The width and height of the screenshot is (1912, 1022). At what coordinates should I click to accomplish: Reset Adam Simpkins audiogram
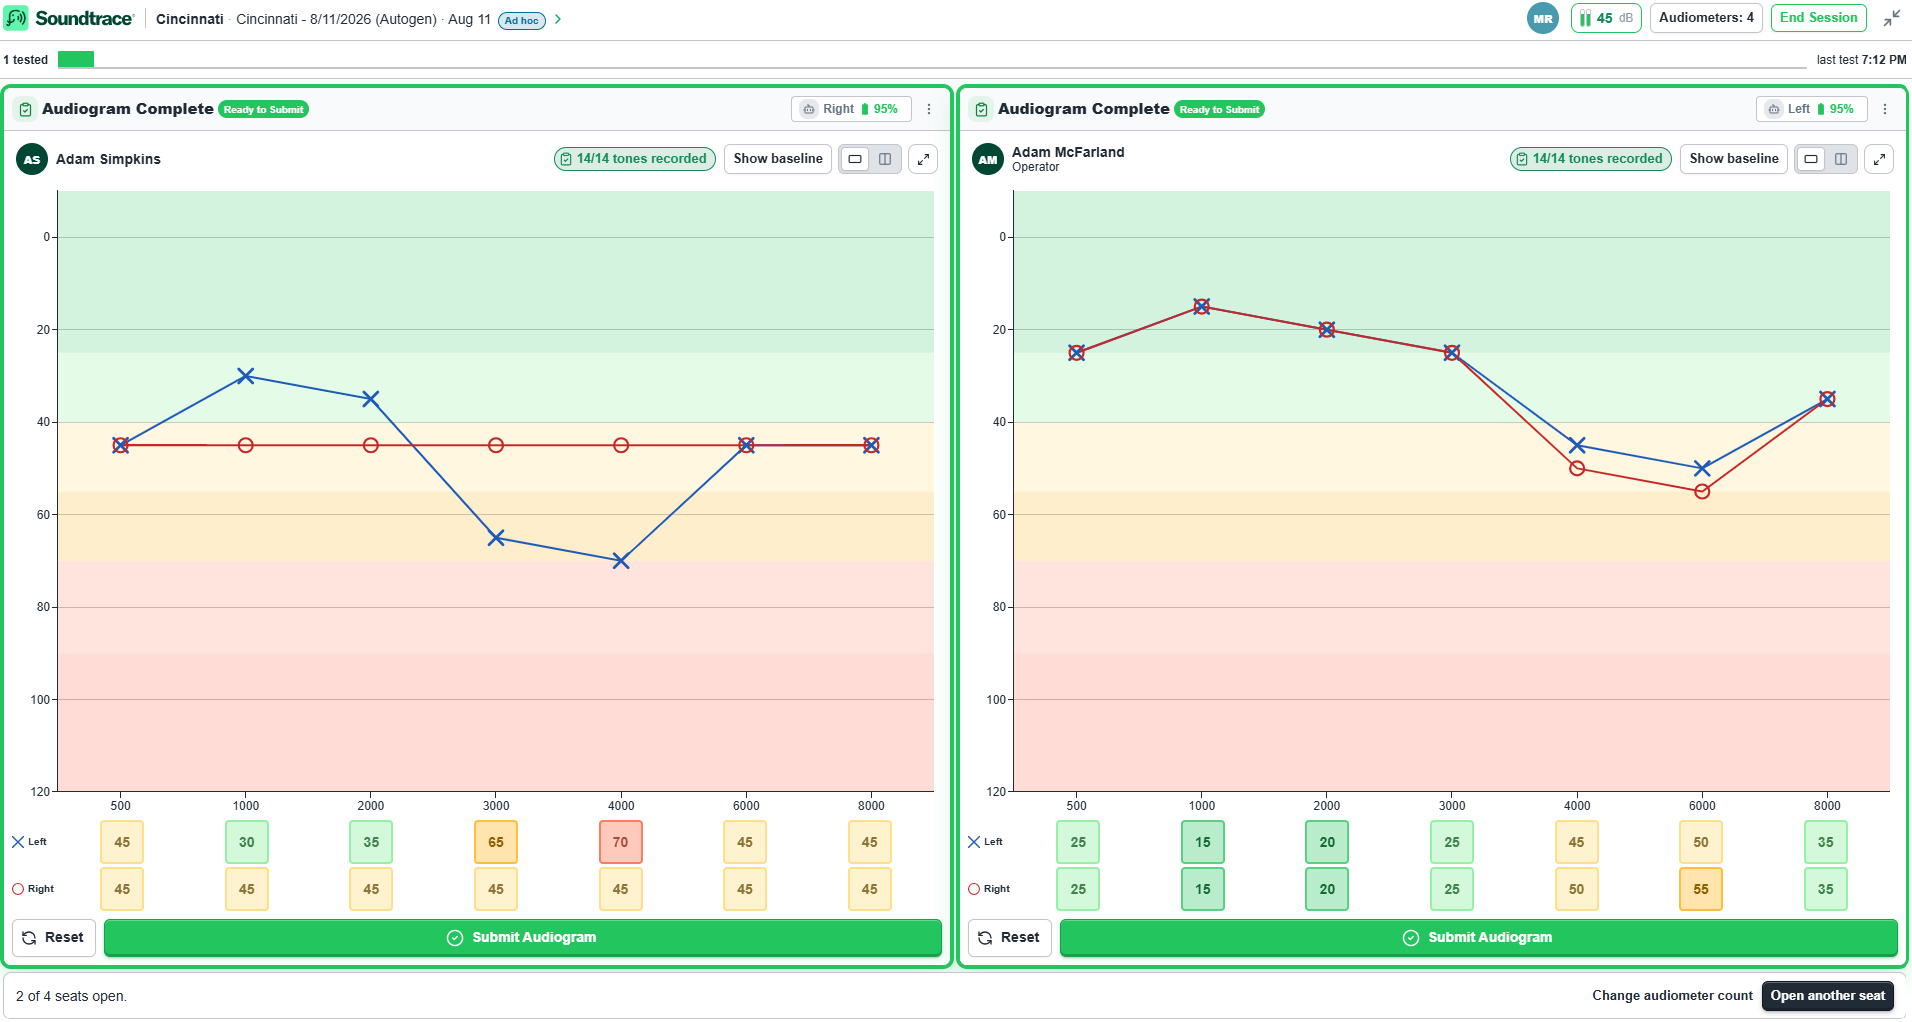click(x=54, y=938)
